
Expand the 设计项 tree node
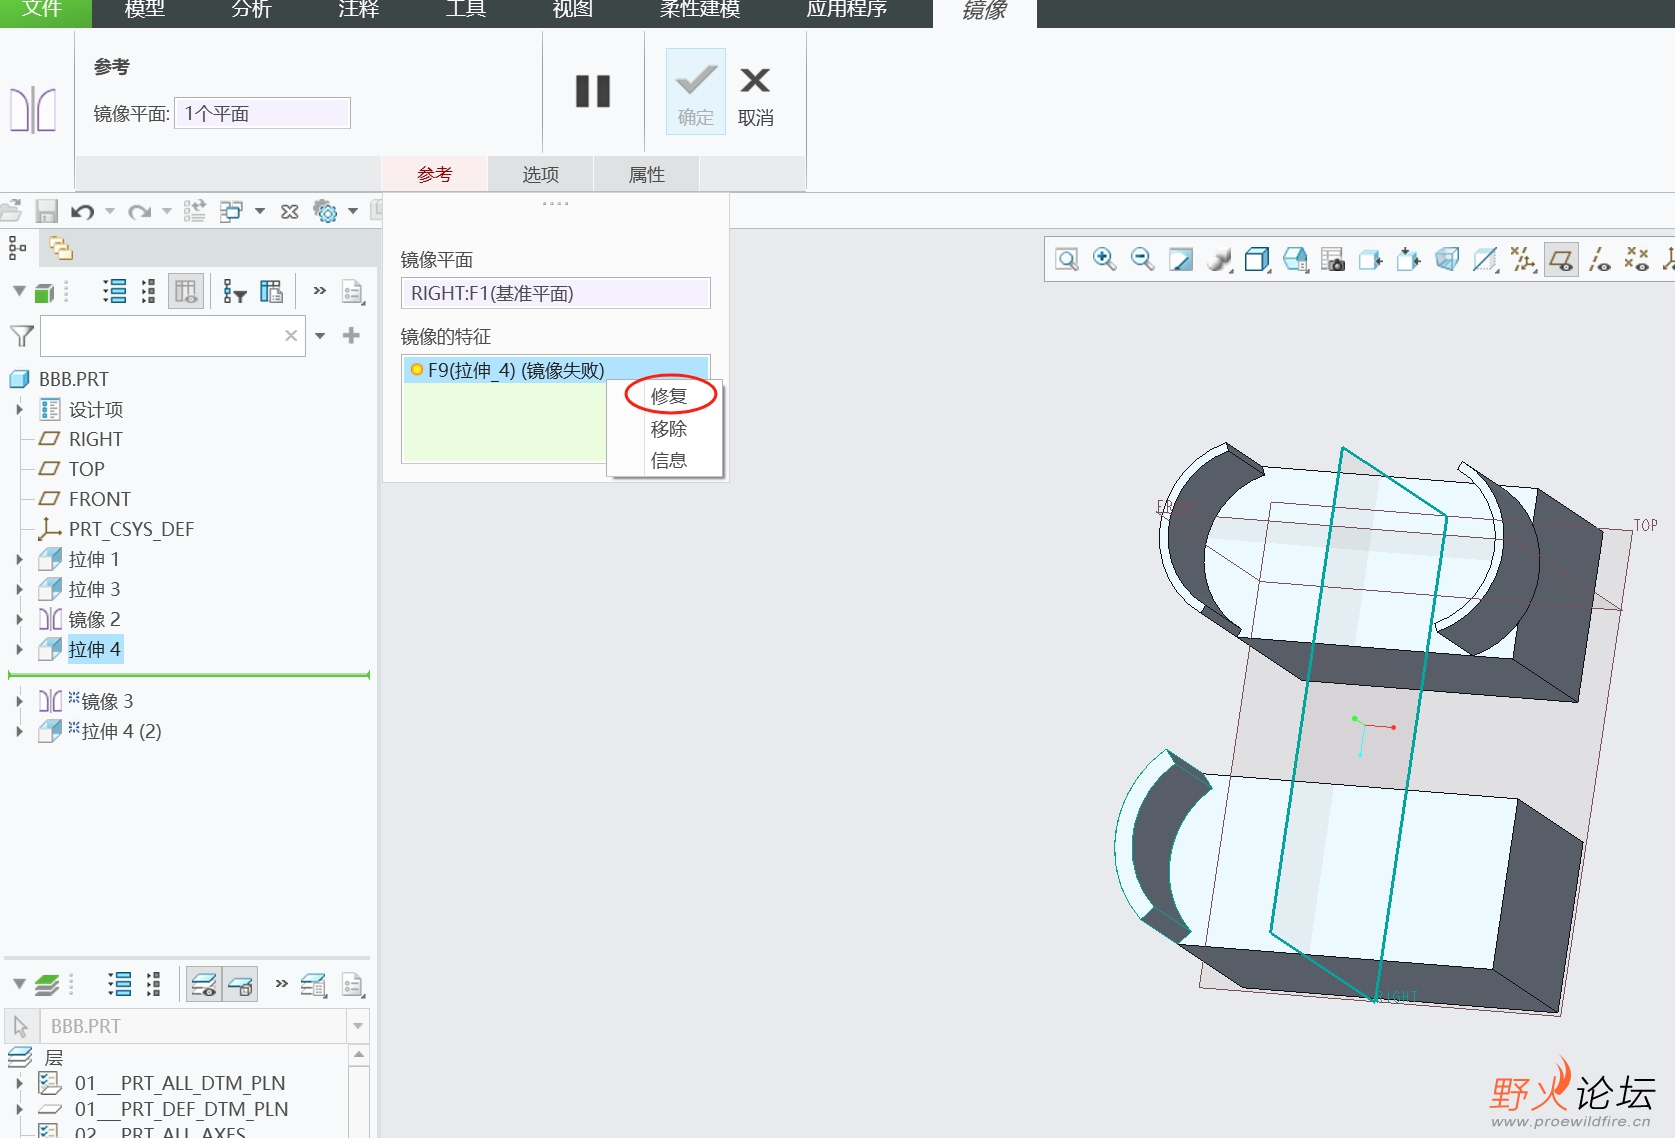(19, 409)
